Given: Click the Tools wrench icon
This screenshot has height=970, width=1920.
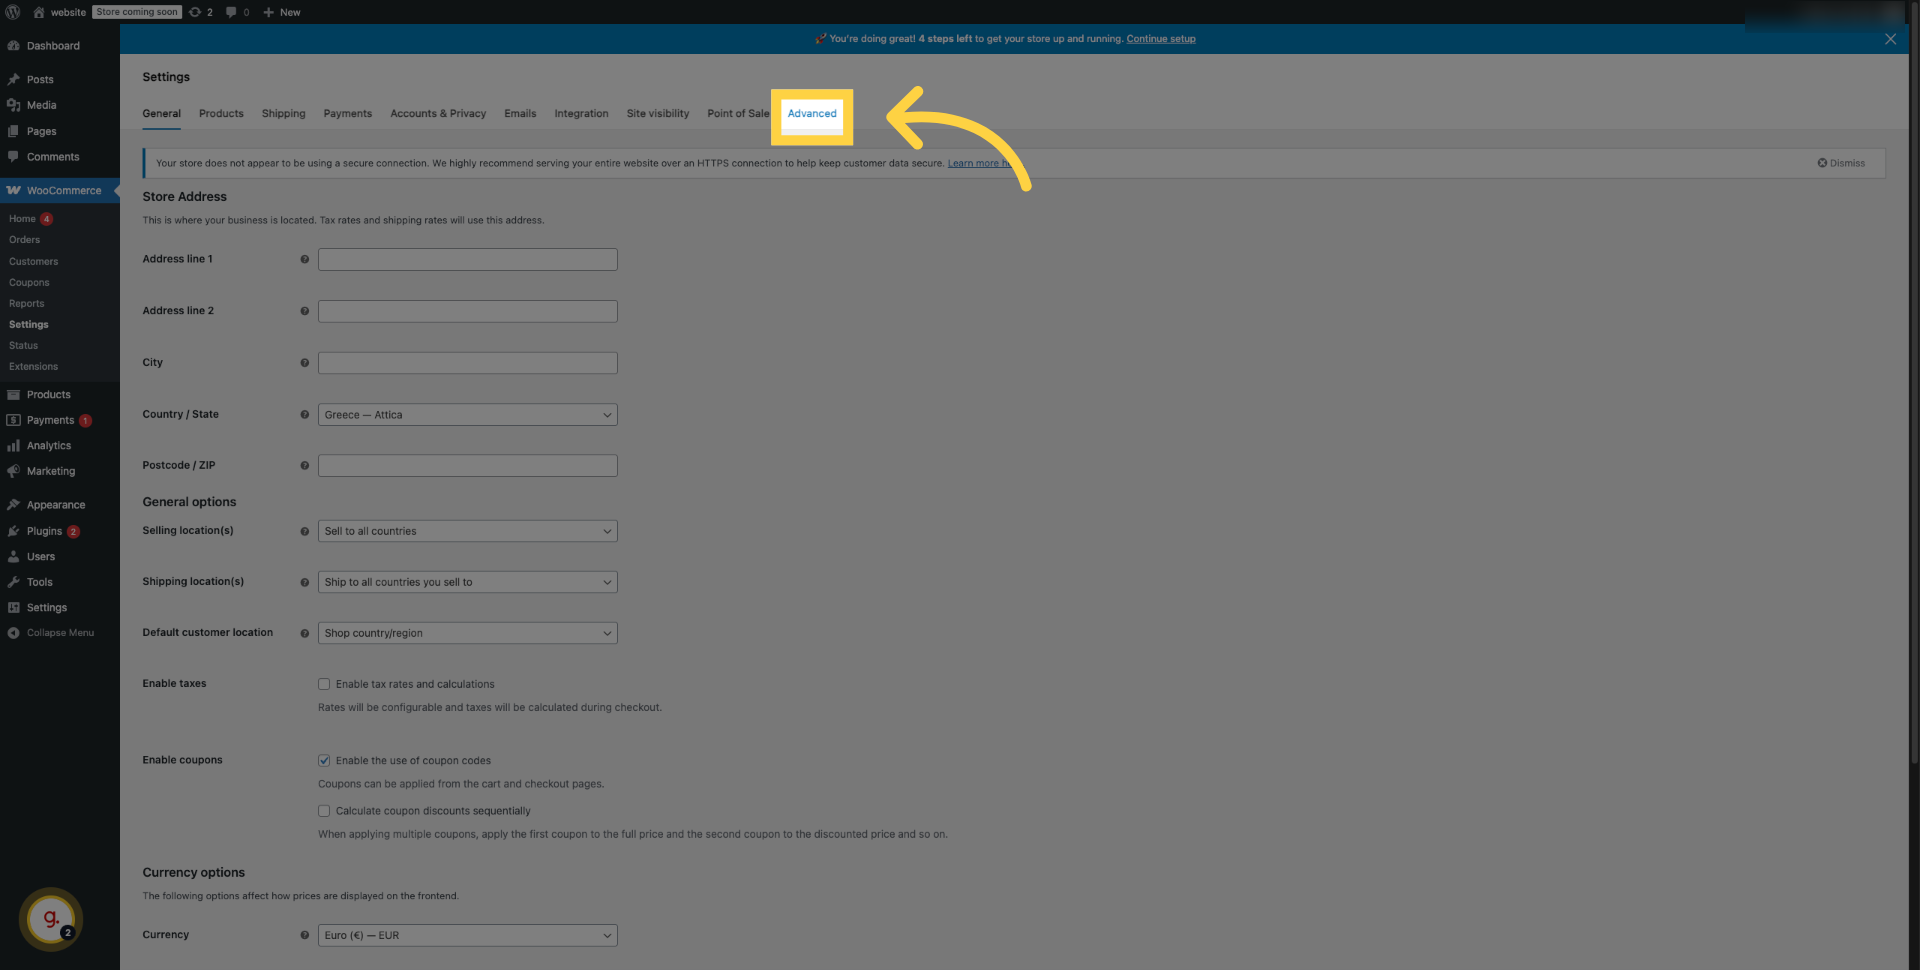Looking at the screenshot, I should tap(14, 582).
